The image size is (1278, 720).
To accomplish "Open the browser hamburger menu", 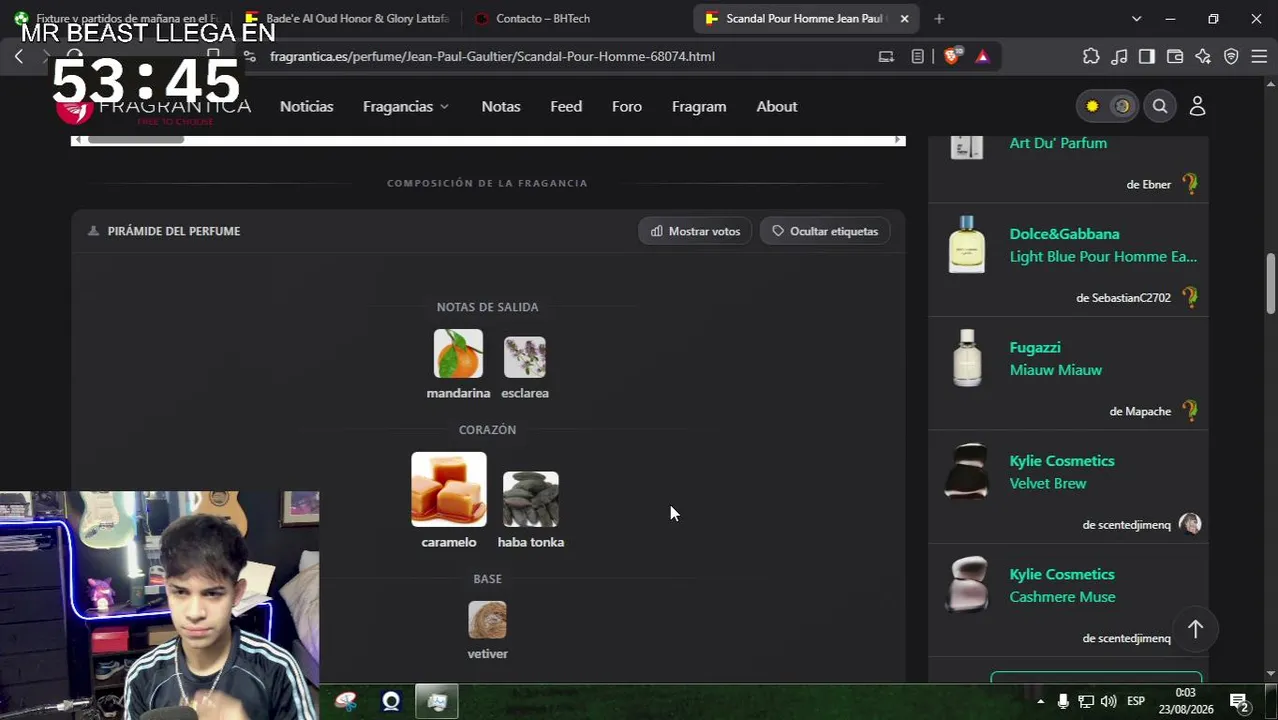I will tap(1259, 56).
